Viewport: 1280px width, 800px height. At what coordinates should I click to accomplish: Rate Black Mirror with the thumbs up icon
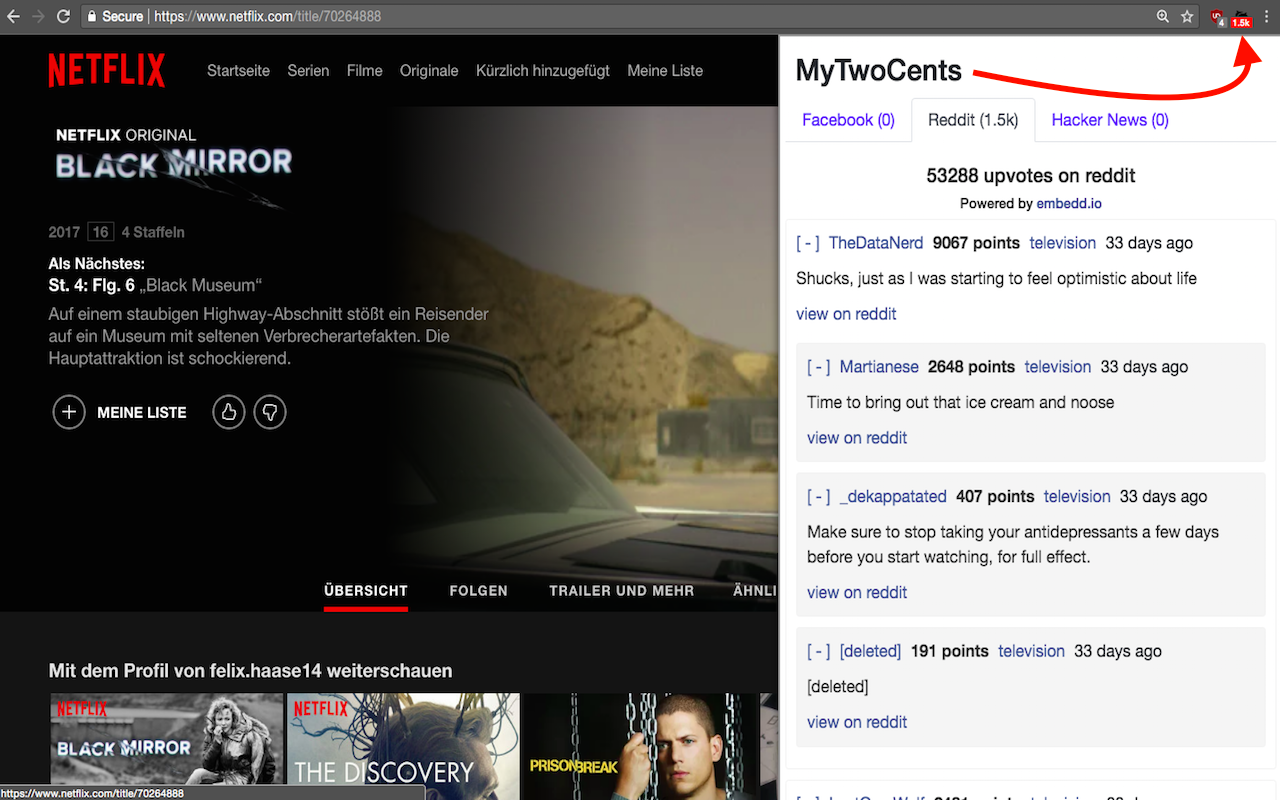click(228, 412)
